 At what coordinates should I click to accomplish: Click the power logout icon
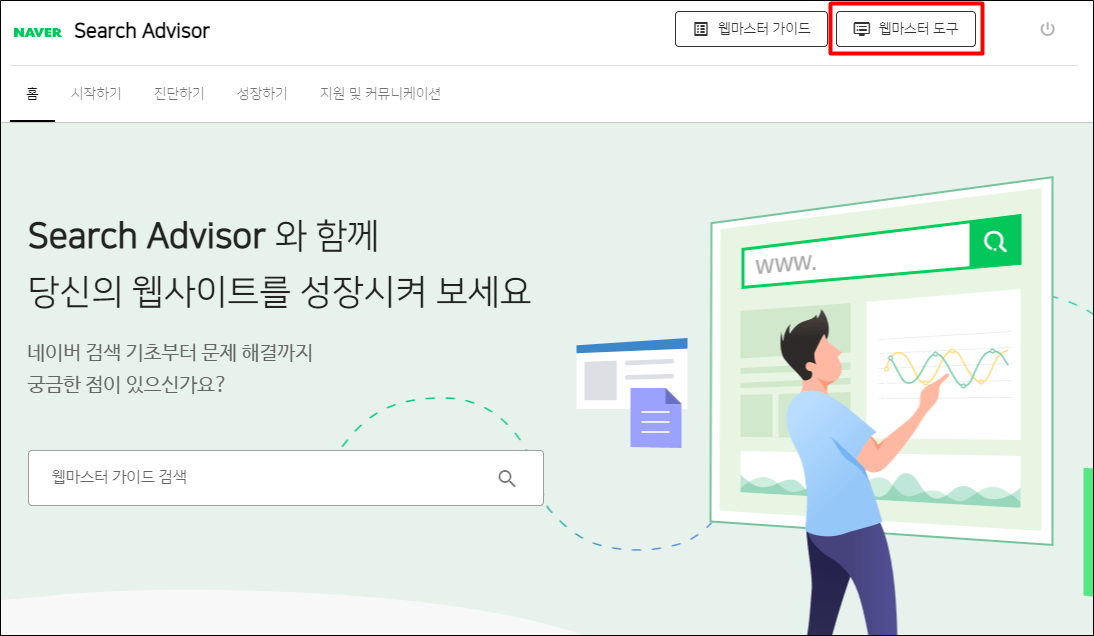pos(1047,29)
